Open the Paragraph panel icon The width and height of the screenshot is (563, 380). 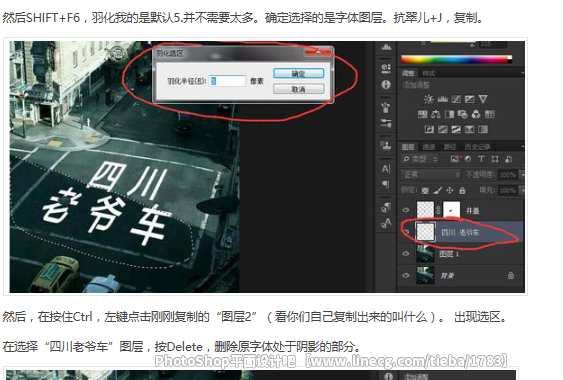386,184
